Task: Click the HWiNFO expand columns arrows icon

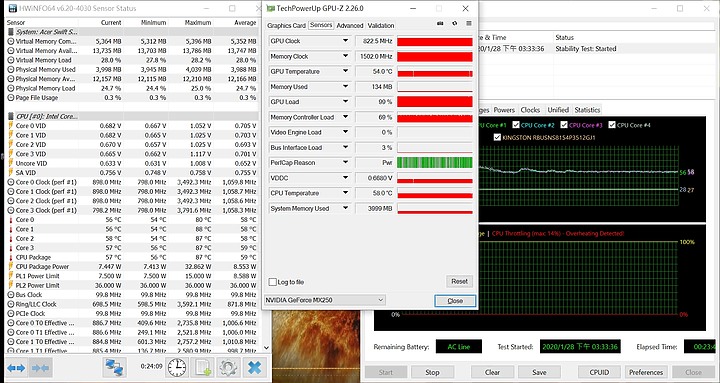Action: [x=16, y=368]
